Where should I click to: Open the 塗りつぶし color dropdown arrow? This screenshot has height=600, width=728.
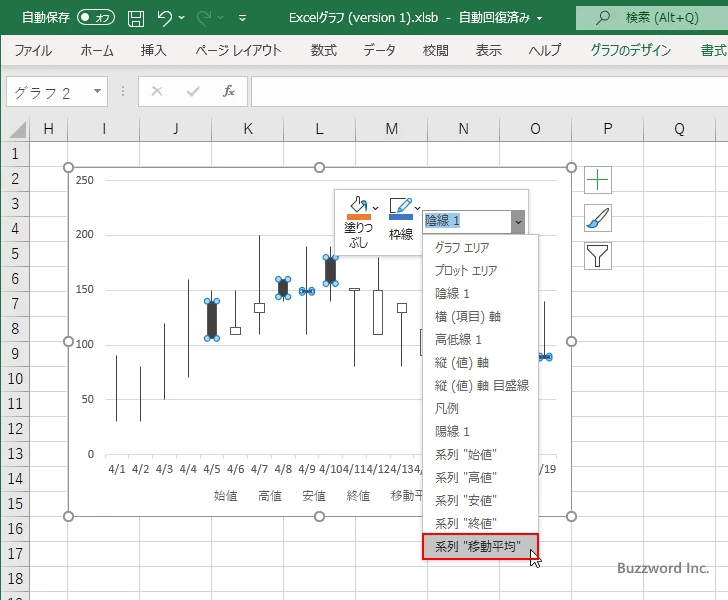click(x=376, y=208)
